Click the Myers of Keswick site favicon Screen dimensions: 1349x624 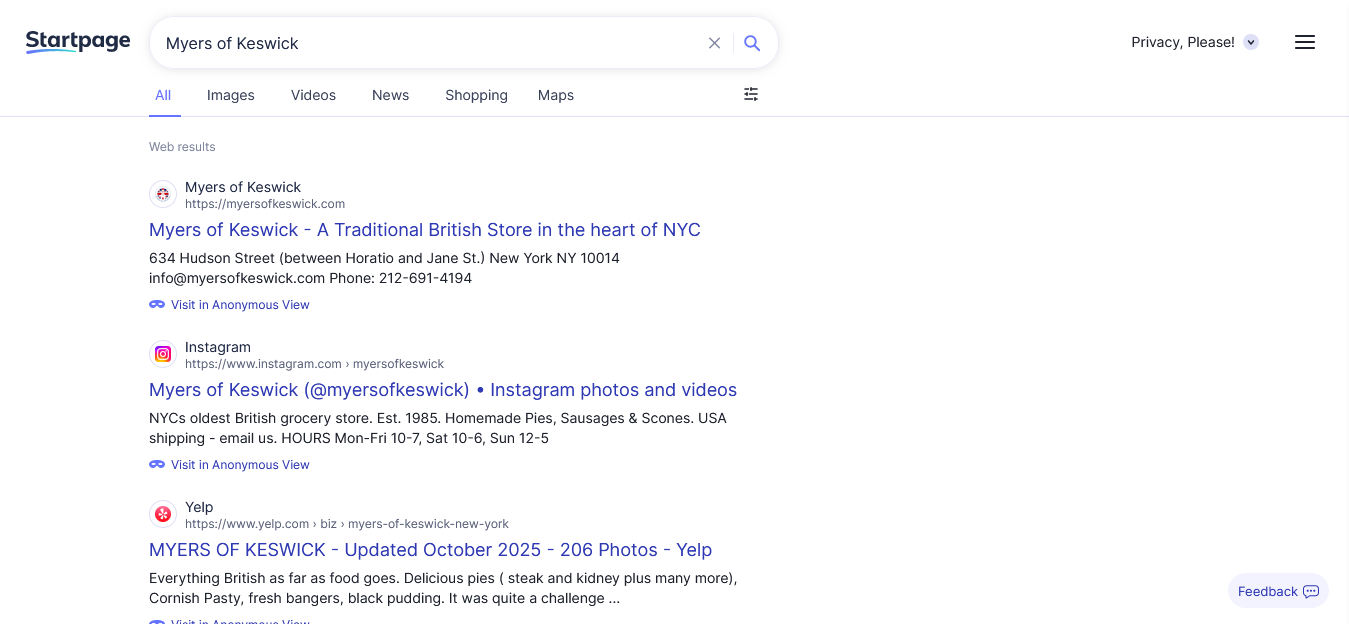pos(163,194)
